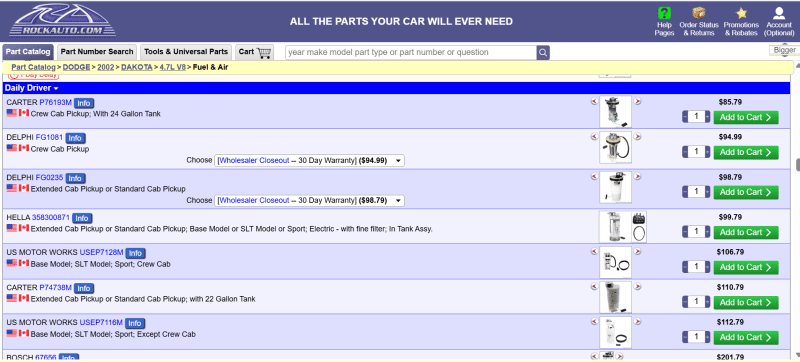Add Delphi FG1081 to cart
Viewport: 800px width, 362px height.
(746, 152)
